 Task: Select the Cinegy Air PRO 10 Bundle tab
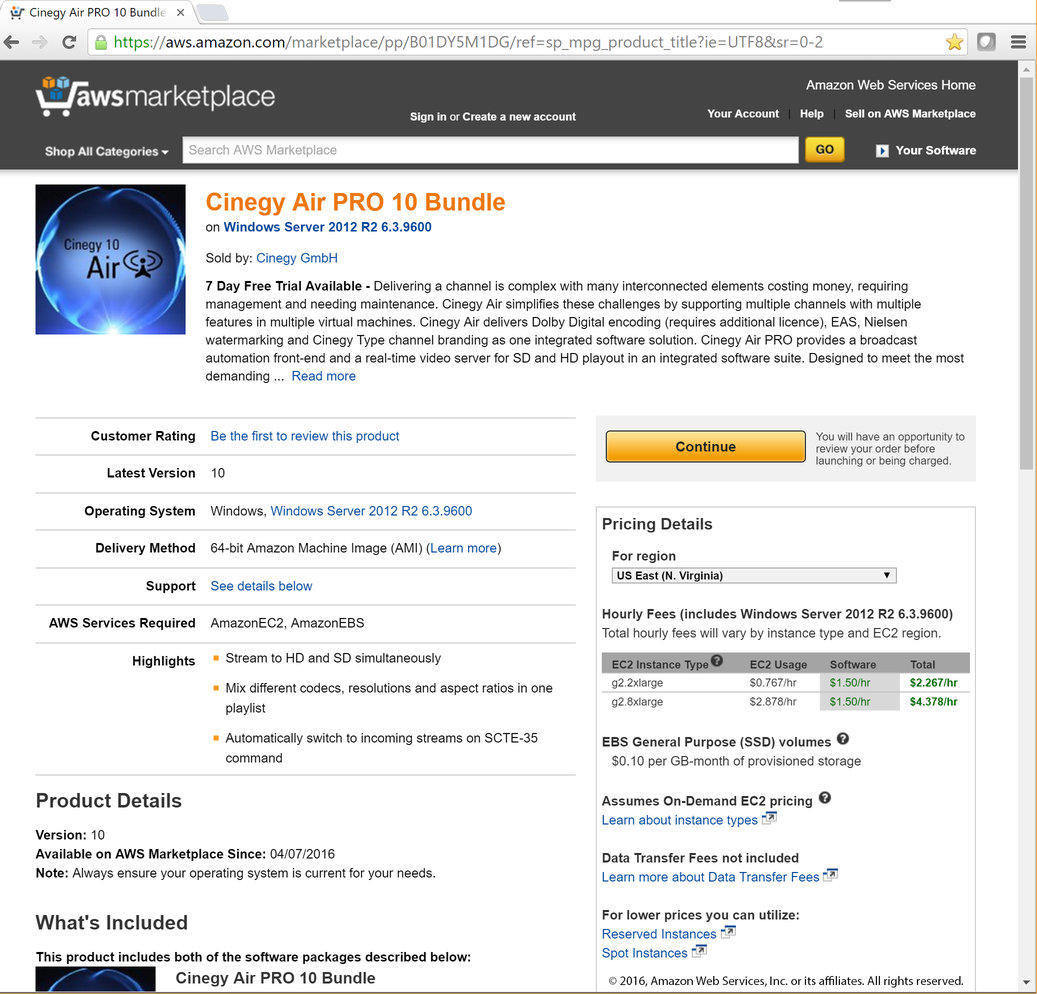click(x=97, y=13)
